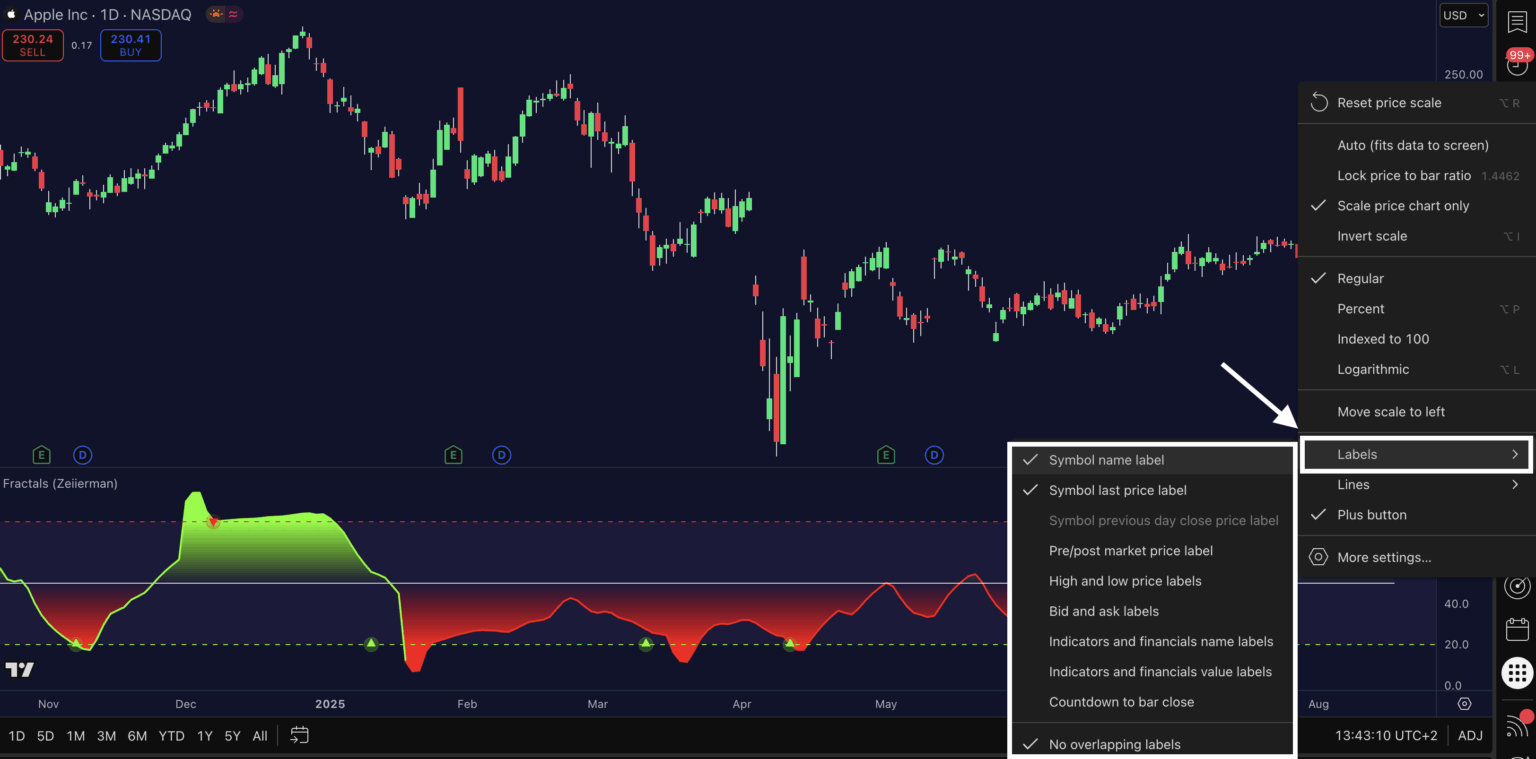Click the market status badge beside NASDAQ
The height and width of the screenshot is (759, 1536).
point(223,15)
